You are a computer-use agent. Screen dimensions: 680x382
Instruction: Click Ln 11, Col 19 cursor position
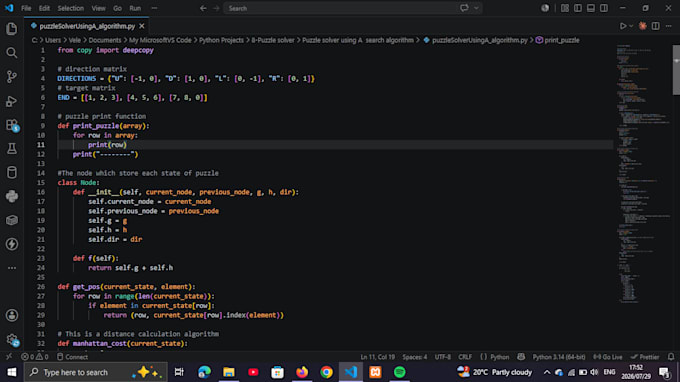coord(378,357)
